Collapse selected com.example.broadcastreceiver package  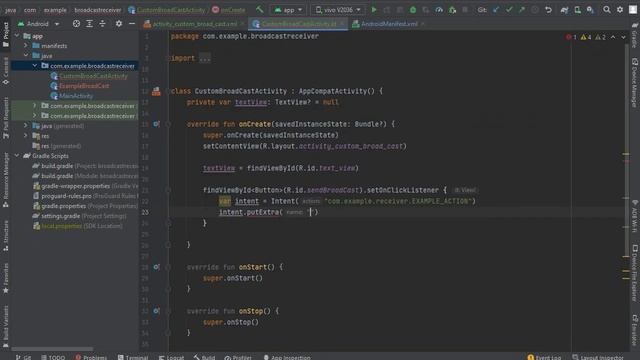click(x=35, y=66)
